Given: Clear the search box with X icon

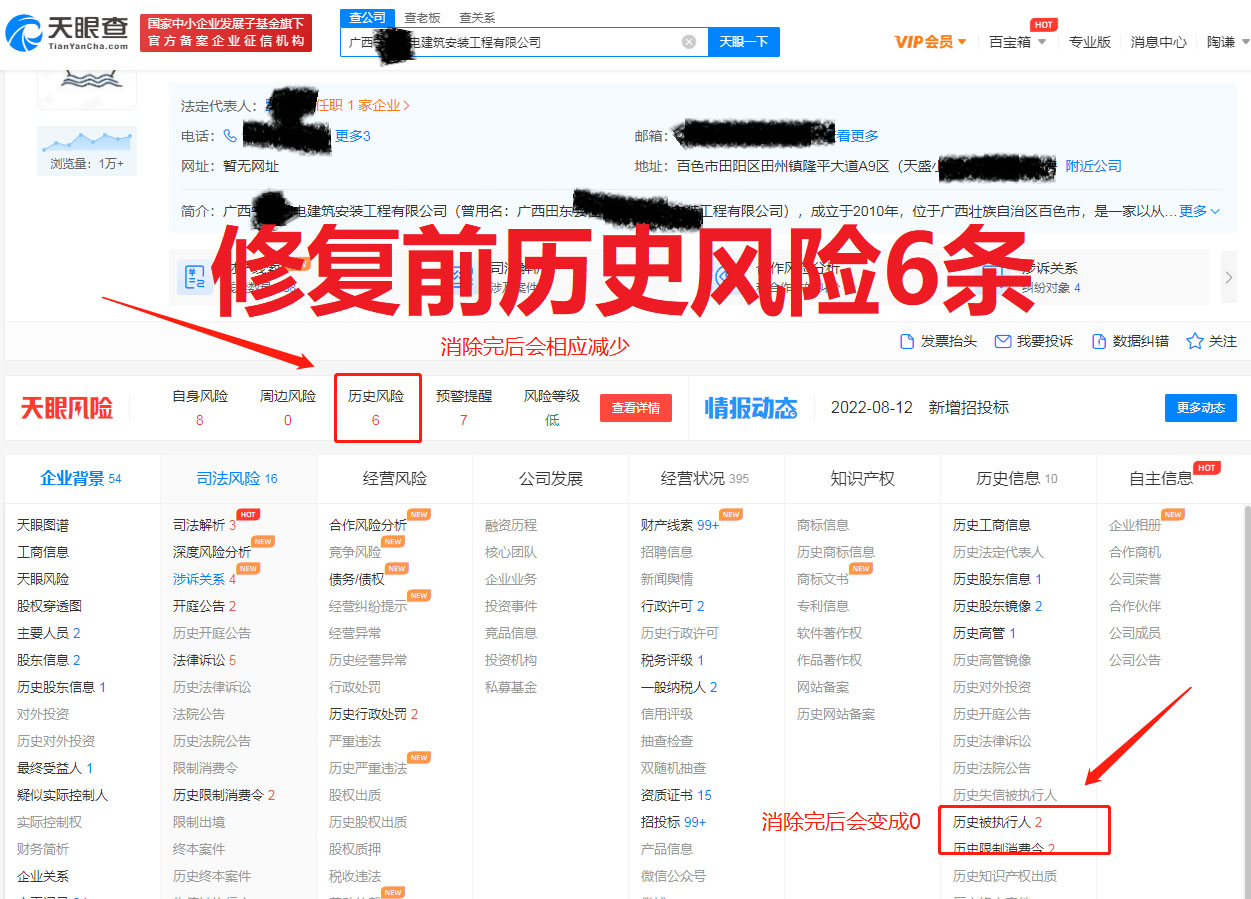Looking at the screenshot, I should pos(689,42).
